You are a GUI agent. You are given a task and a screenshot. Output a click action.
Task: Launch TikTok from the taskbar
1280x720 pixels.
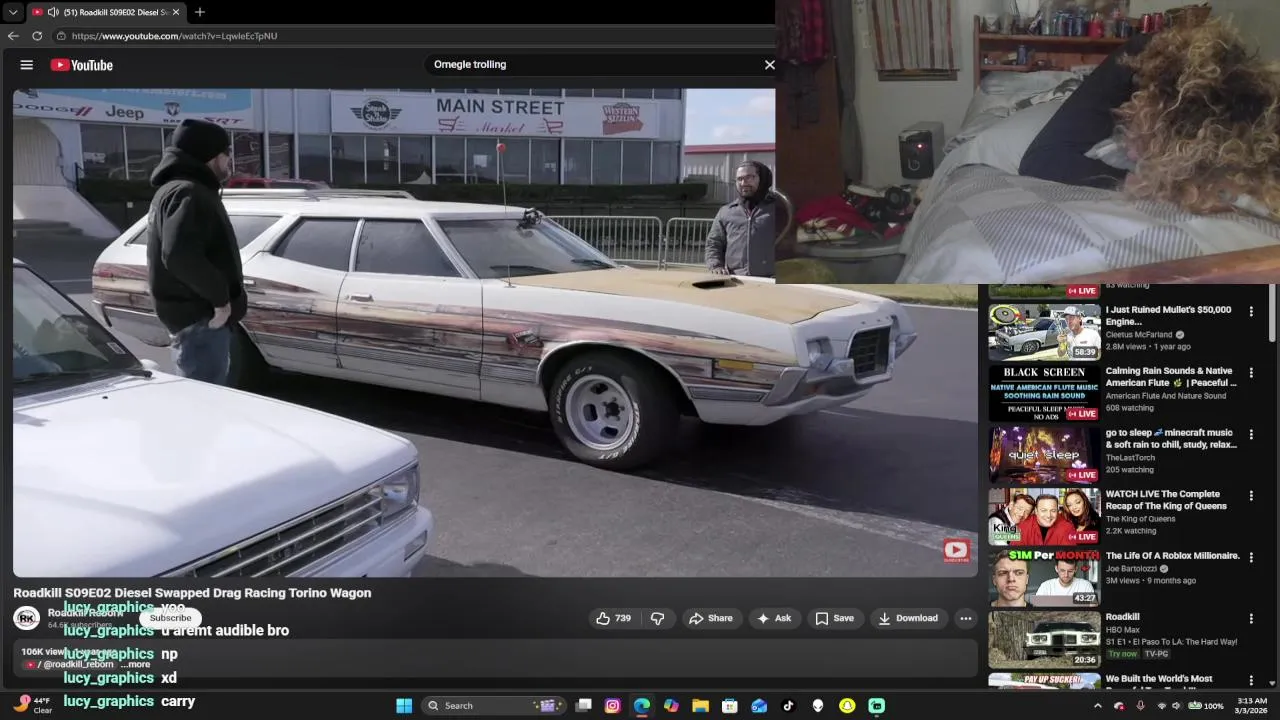coord(789,705)
